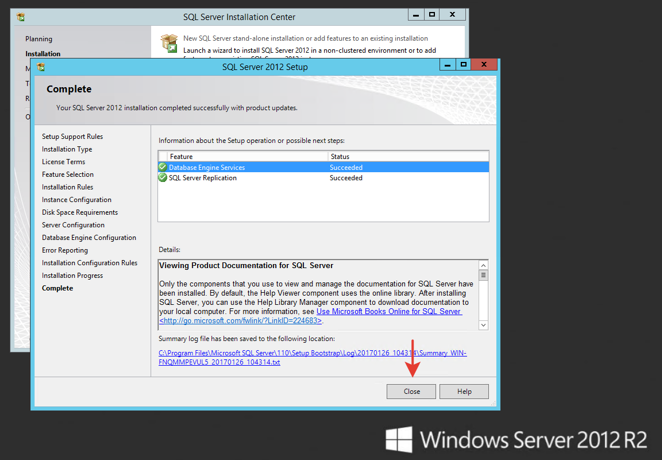Click the SQL Server 2012 Setup title icon
Image resolution: width=662 pixels, height=460 pixels.
tap(41, 67)
